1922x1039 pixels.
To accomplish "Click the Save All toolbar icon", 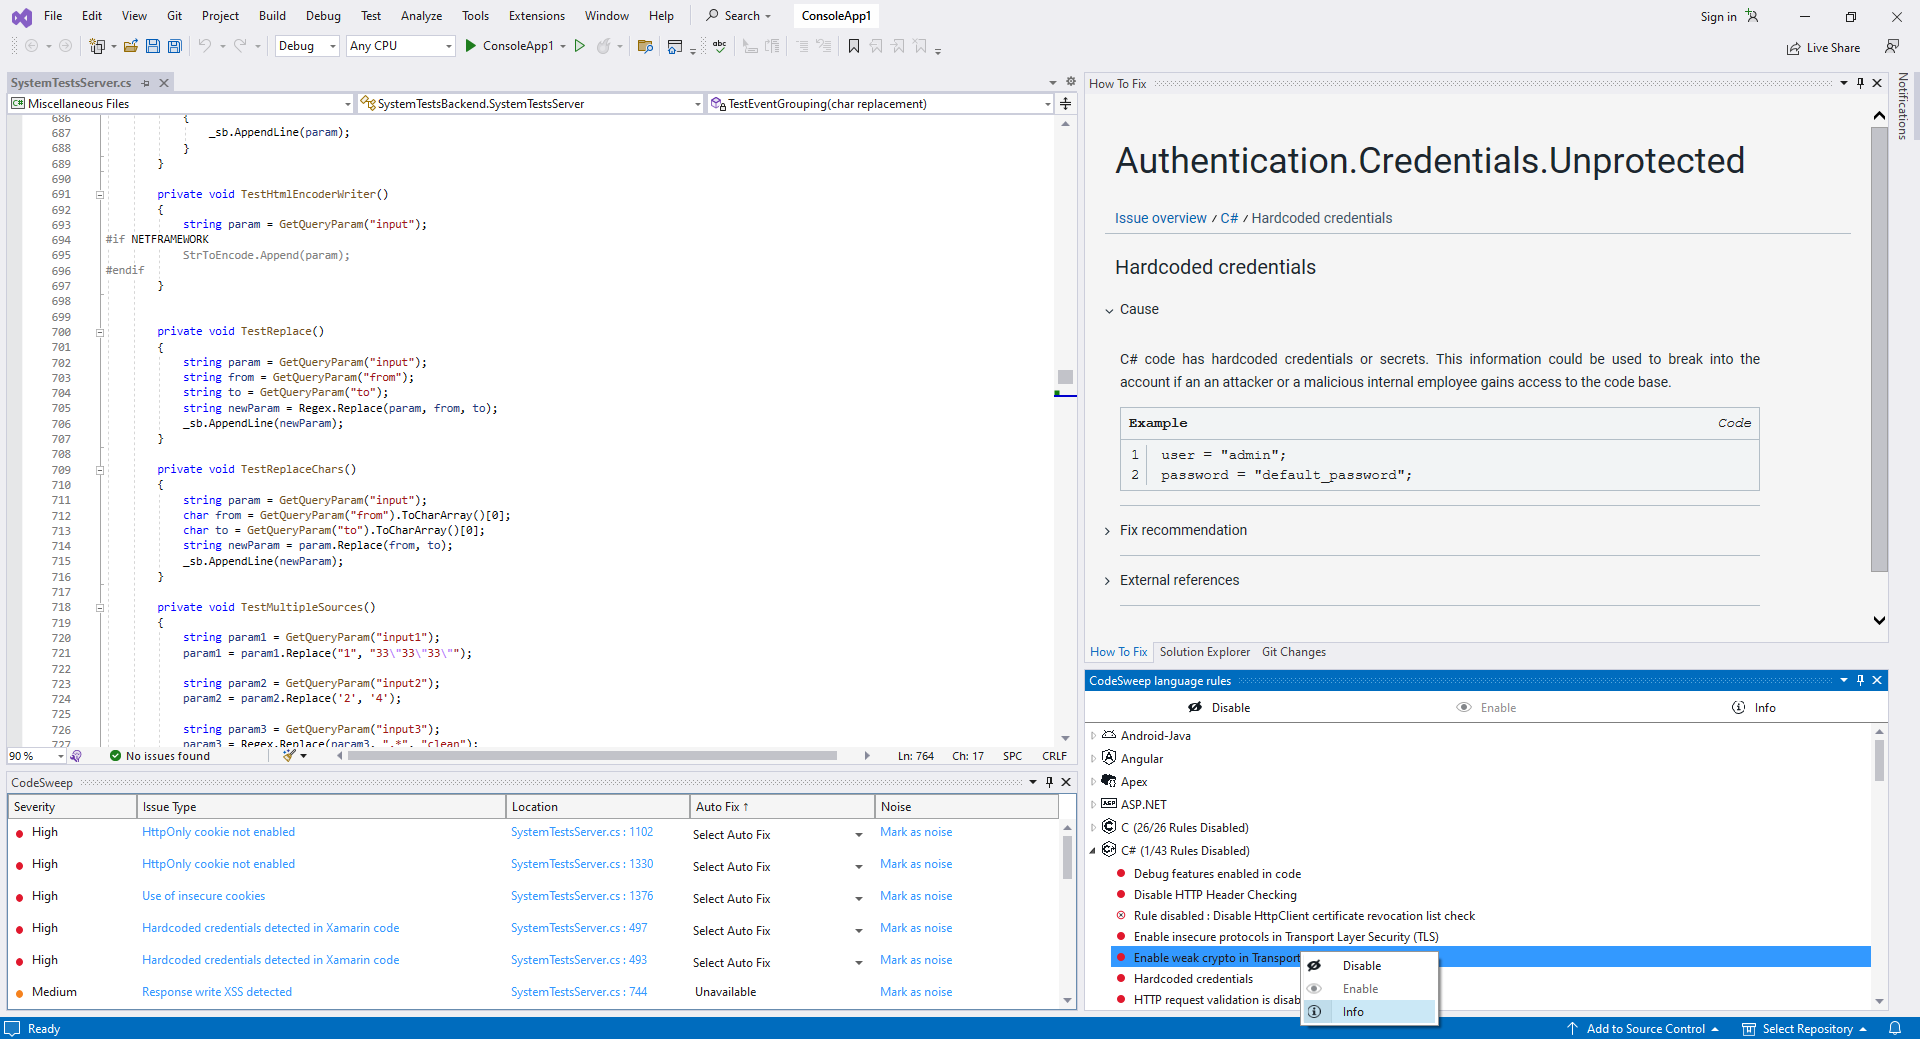I will coord(175,46).
